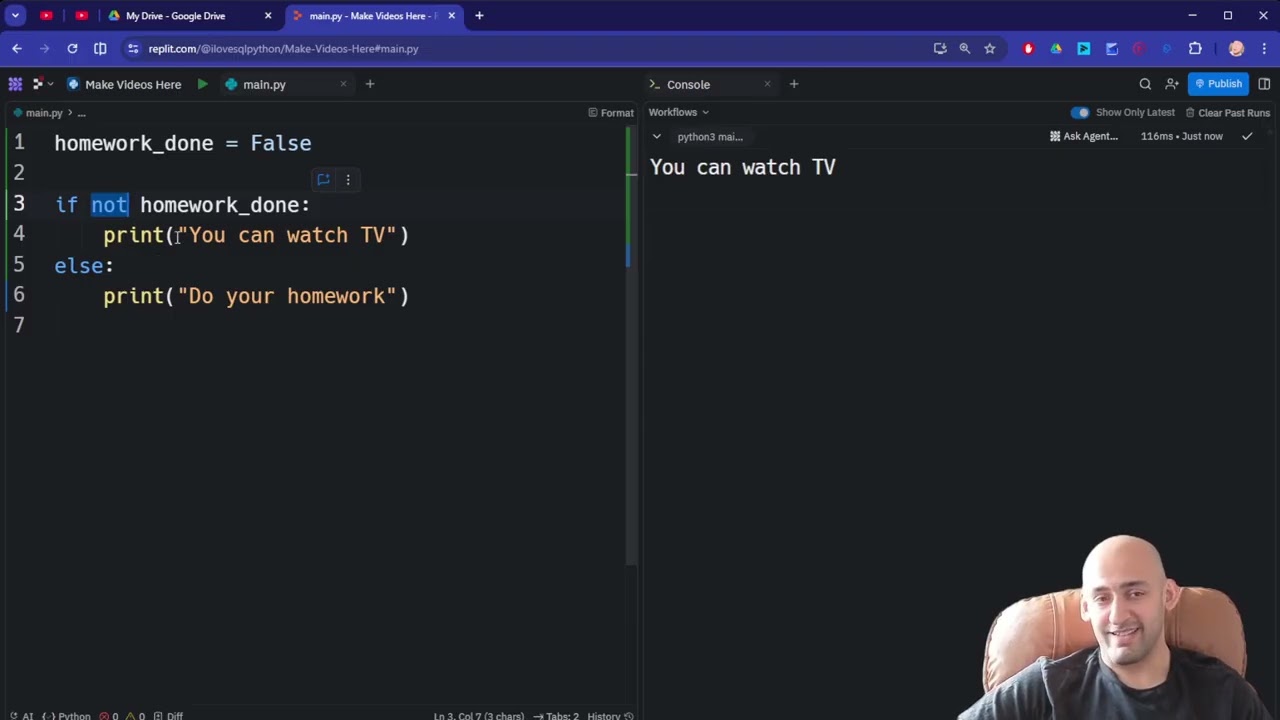This screenshot has width=1280, height=720.
Task: Click the Ln 3, Col 7 cursor position indicator
Action: [479, 716]
